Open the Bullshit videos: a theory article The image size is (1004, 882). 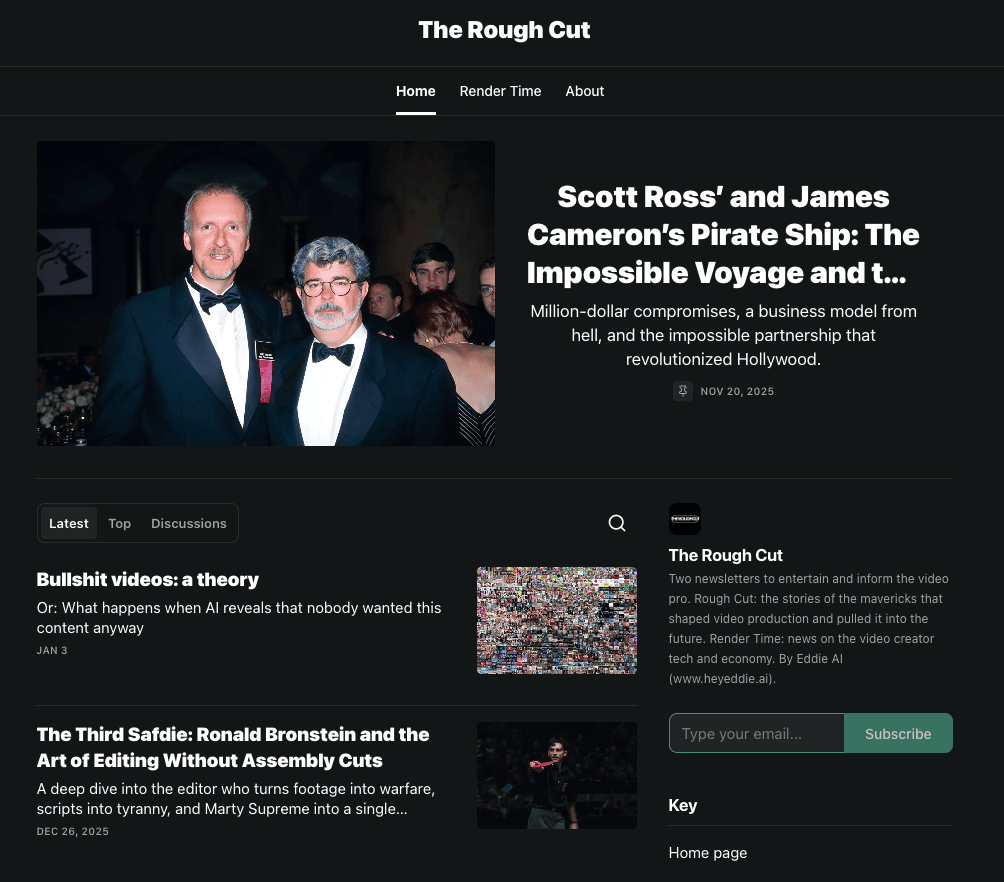click(x=148, y=579)
